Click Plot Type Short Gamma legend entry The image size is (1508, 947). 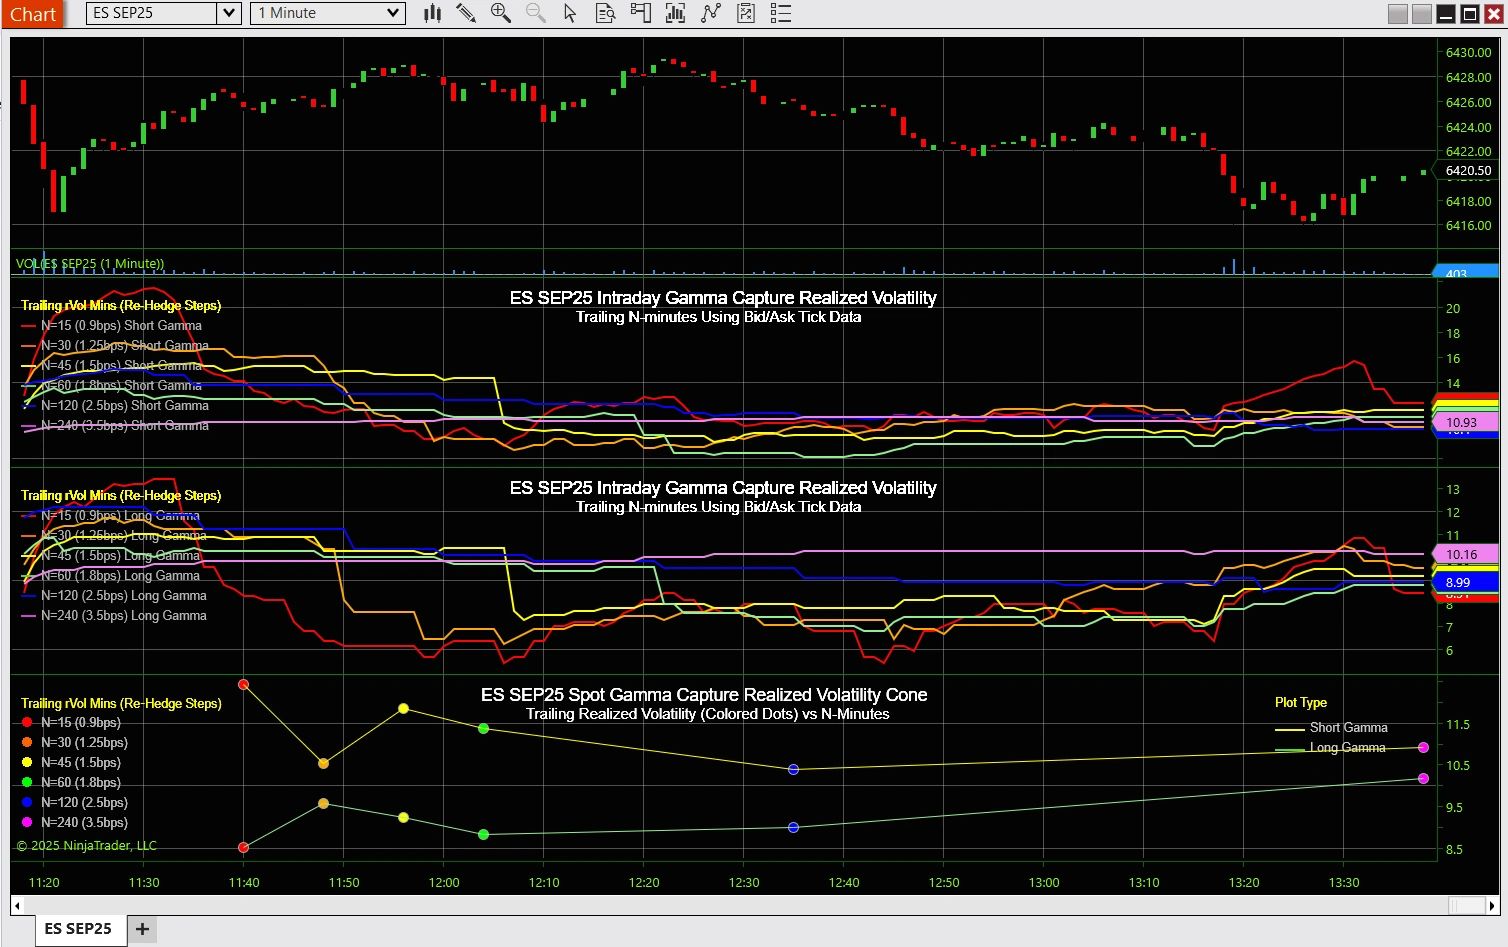[x=1331, y=728]
